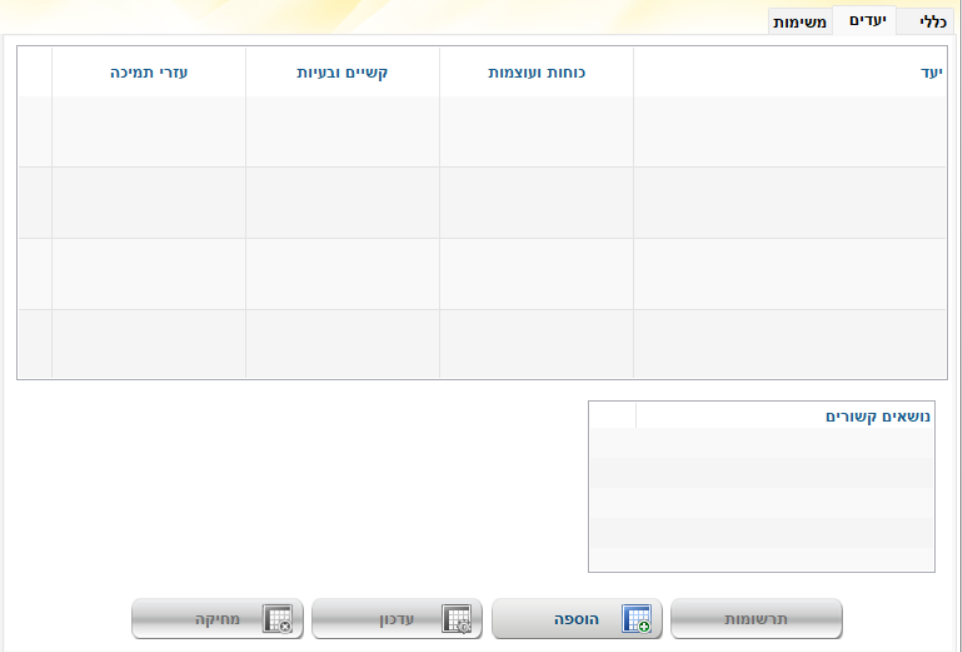Switch to the כללי tab
962x652 pixels.
pos(925,22)
